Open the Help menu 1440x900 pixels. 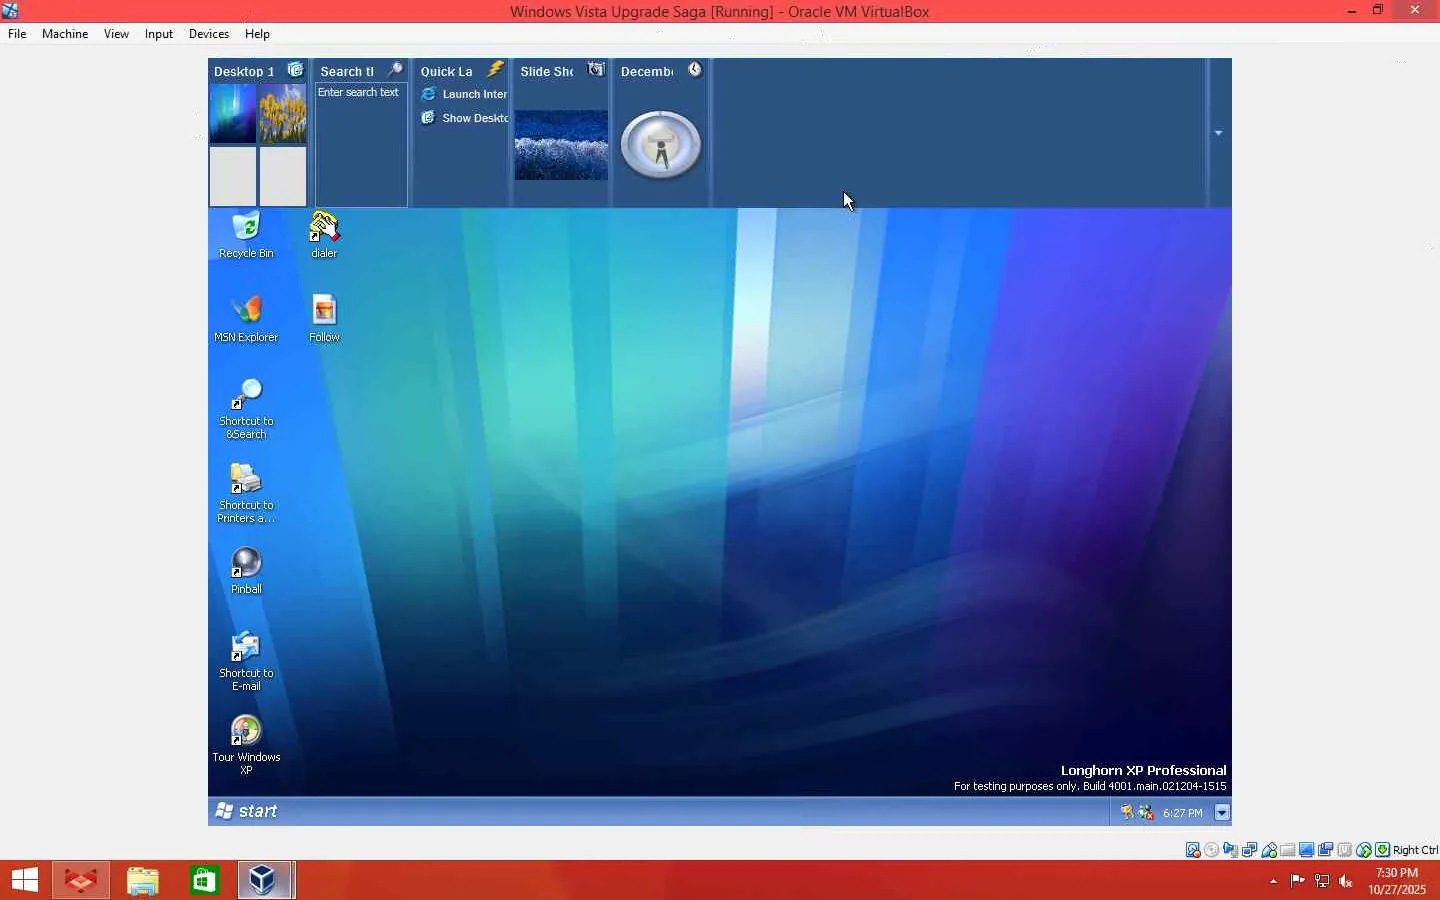pos(257,34)
